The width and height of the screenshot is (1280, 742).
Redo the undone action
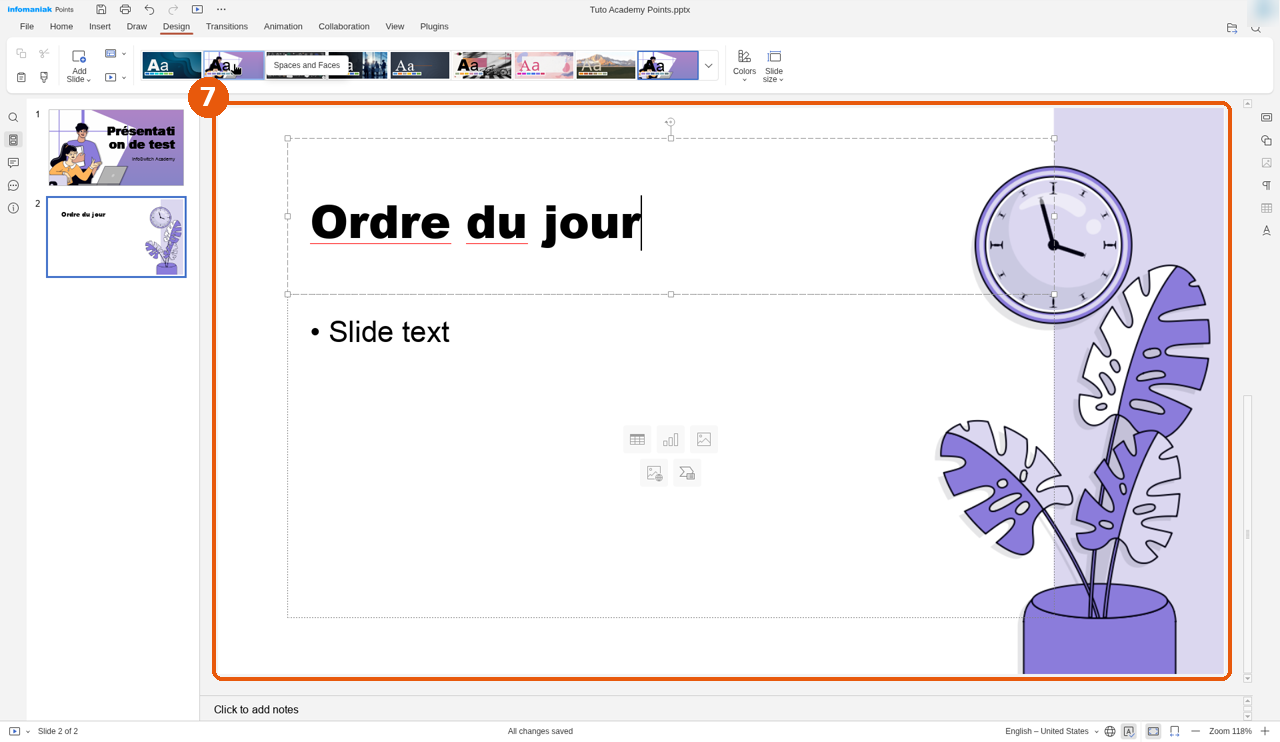173,9
